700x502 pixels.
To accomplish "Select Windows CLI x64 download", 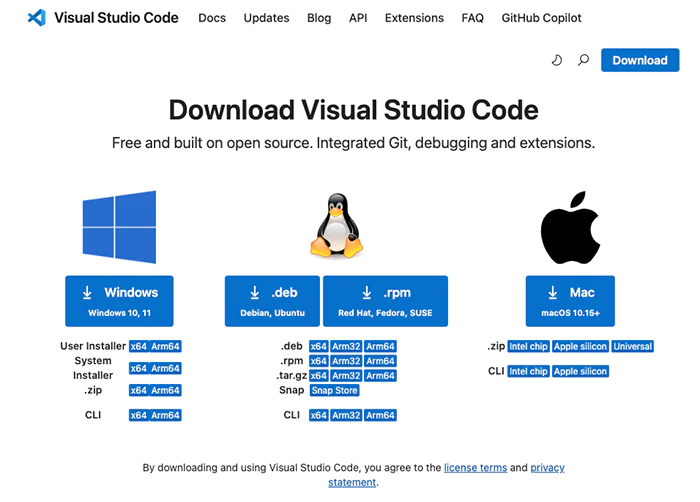I will click(138, 415).
